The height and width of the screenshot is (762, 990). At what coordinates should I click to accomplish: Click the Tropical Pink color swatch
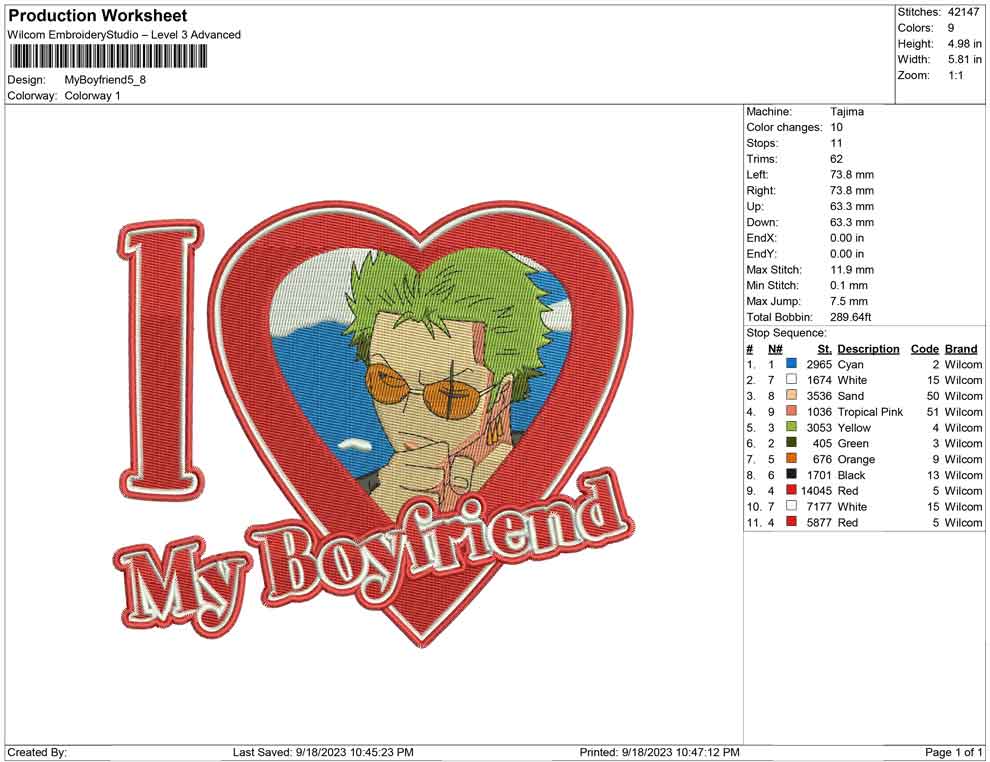click(791, 411)
